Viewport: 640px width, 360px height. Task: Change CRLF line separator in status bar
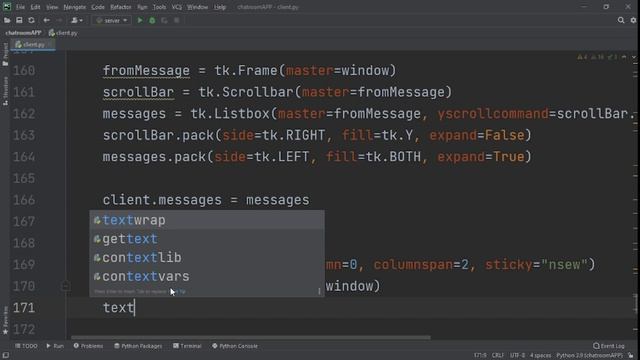point(498,356)
